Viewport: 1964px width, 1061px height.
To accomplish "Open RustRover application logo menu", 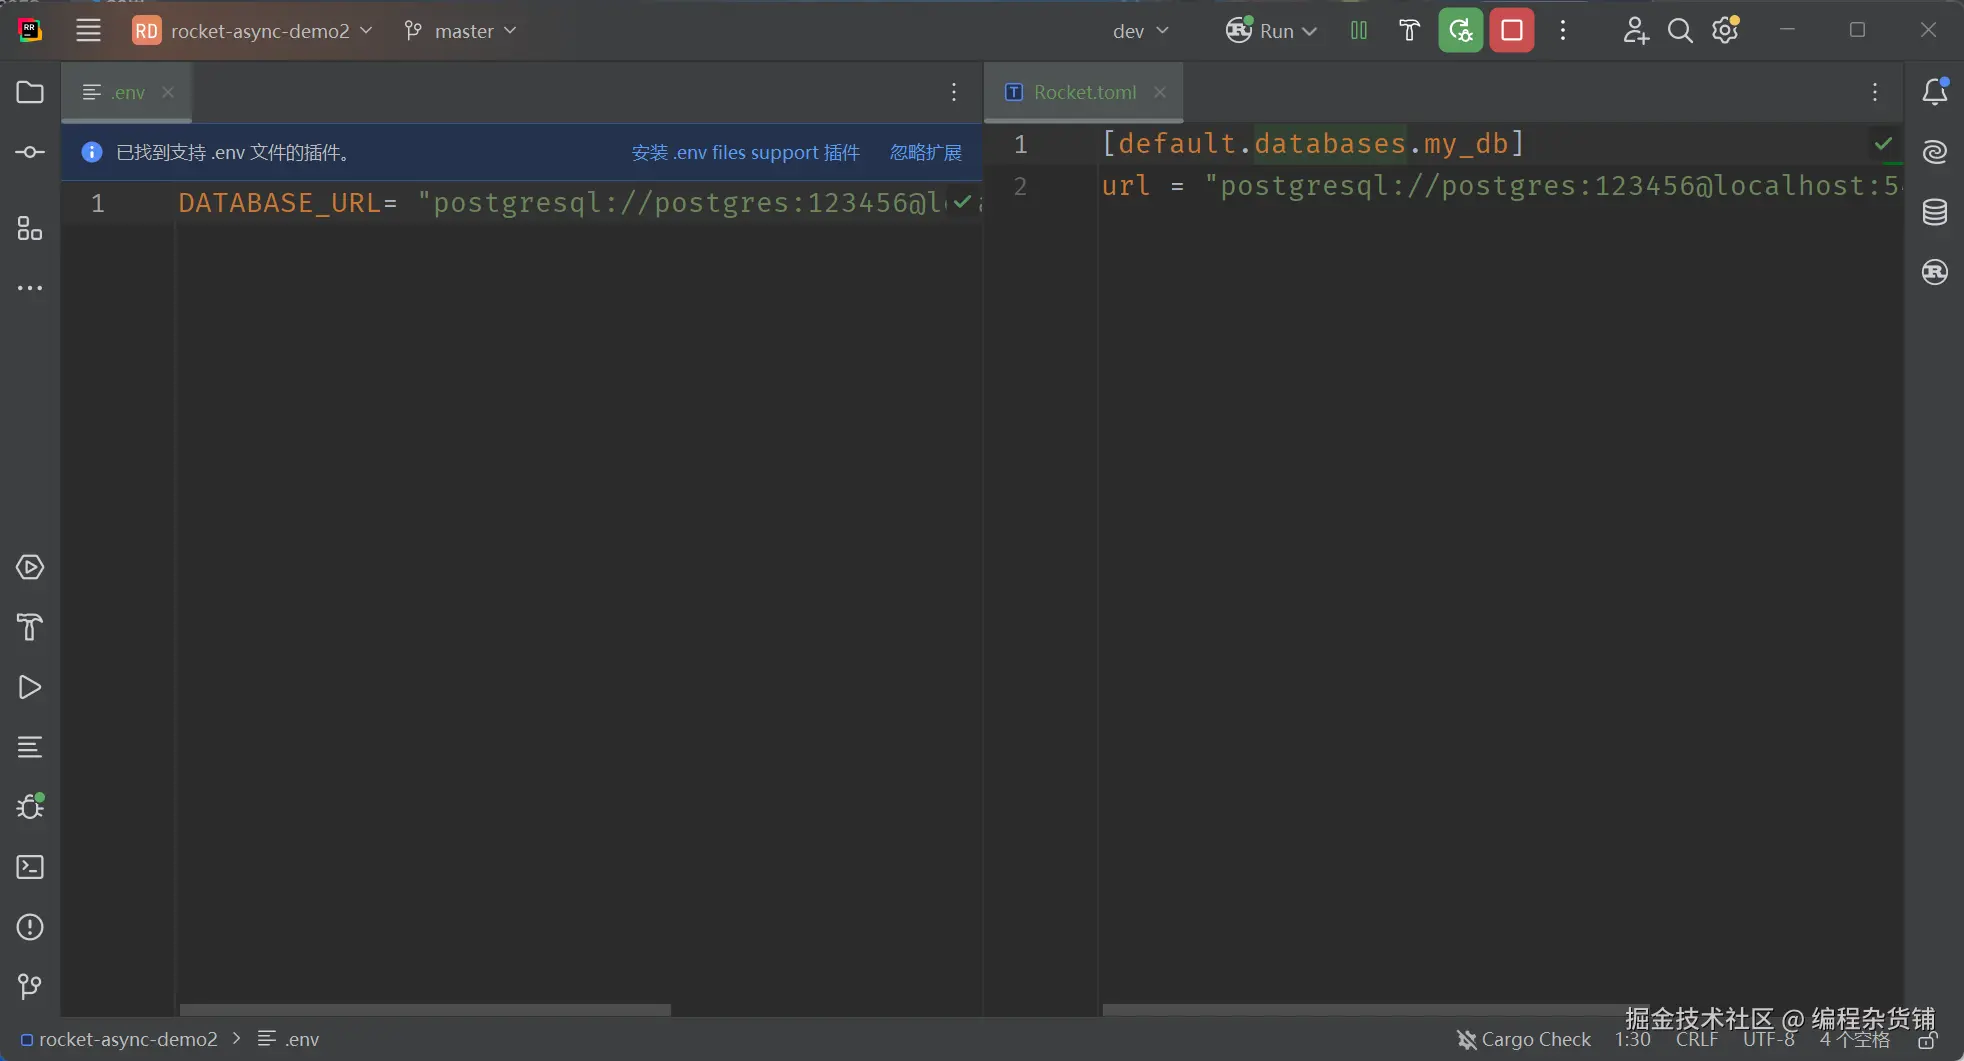I will (x=30, y=30).
